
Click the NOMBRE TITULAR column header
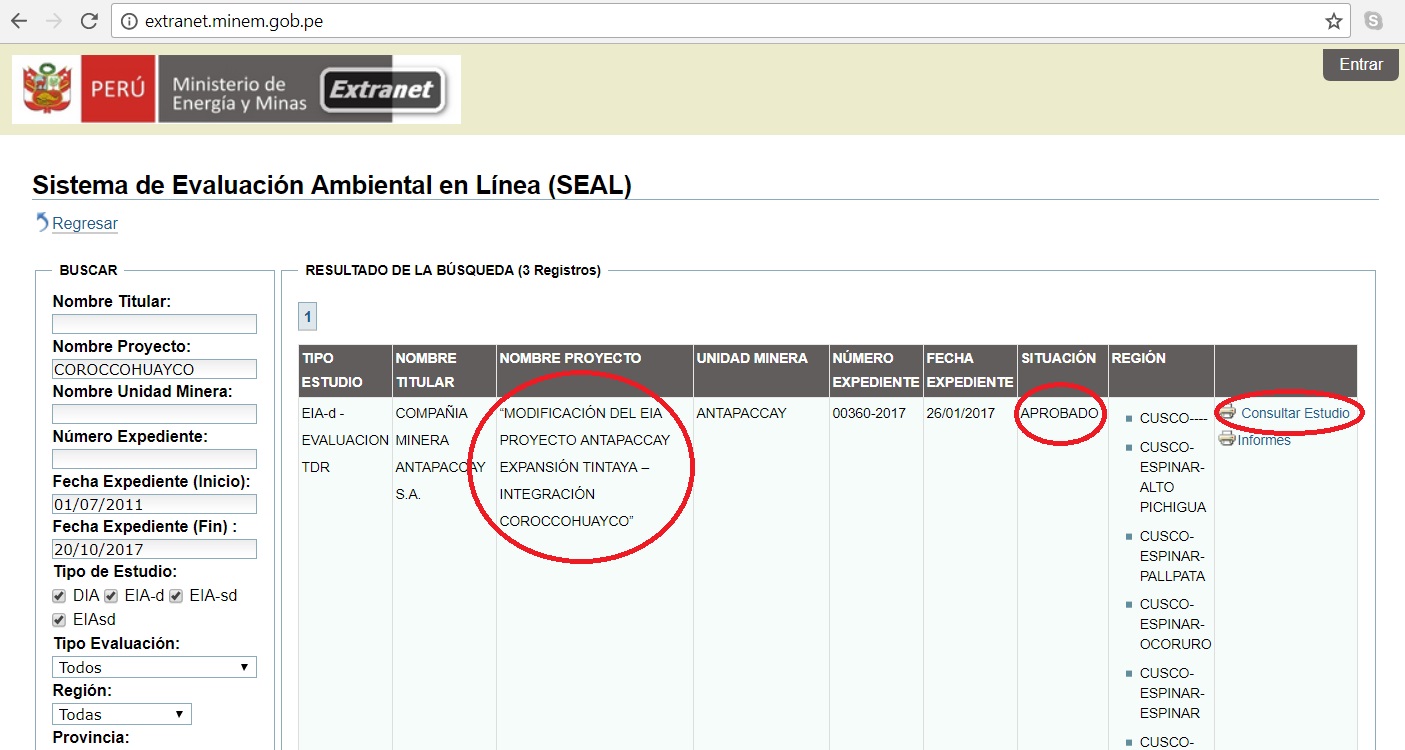444,370
